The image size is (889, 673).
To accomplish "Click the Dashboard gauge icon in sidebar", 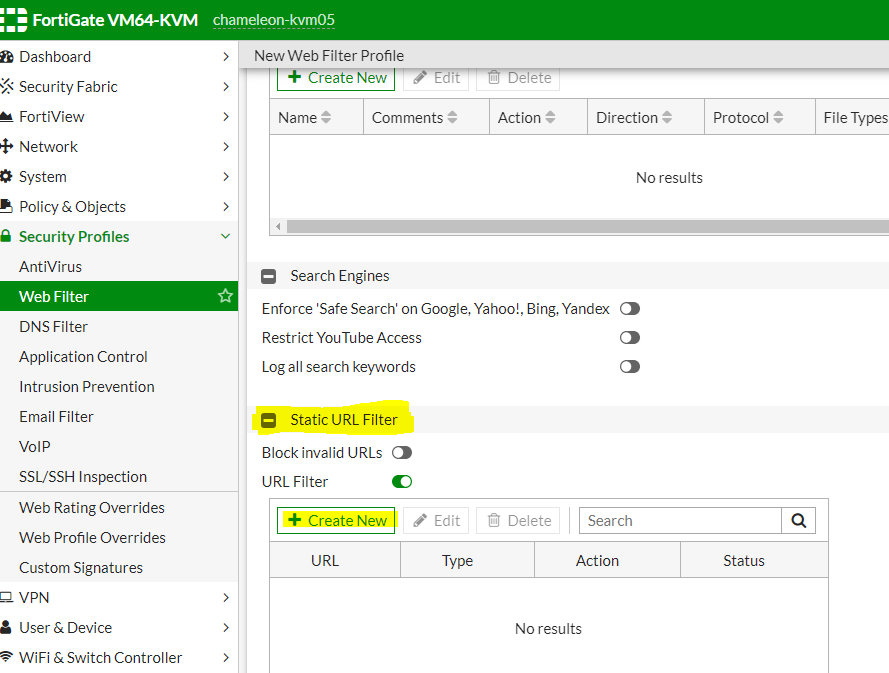I will coord(7,57).
